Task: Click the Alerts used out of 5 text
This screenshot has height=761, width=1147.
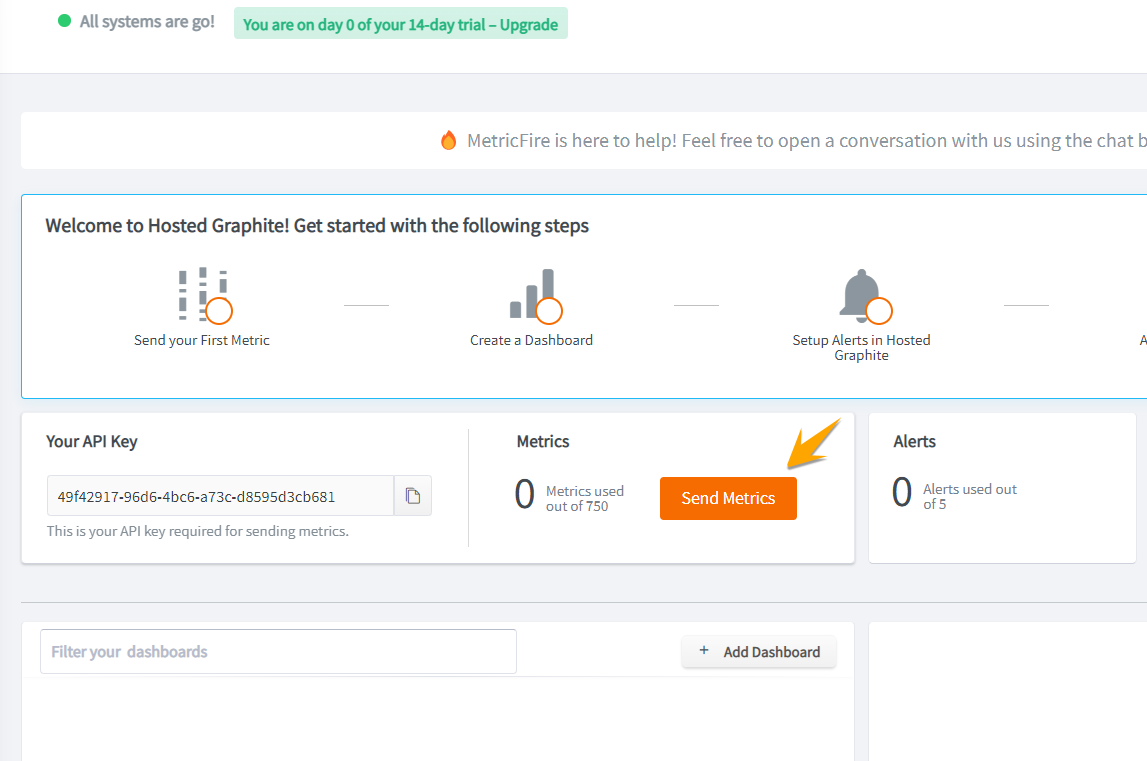Action: coord(969,496)
